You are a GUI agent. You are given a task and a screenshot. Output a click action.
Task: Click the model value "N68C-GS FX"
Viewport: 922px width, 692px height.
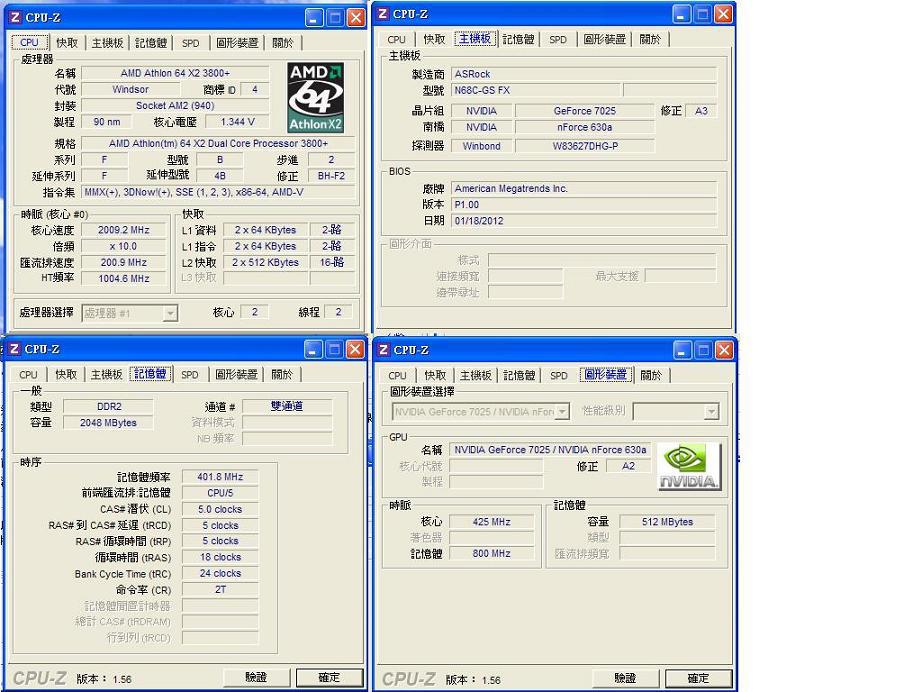pos(536,91)
